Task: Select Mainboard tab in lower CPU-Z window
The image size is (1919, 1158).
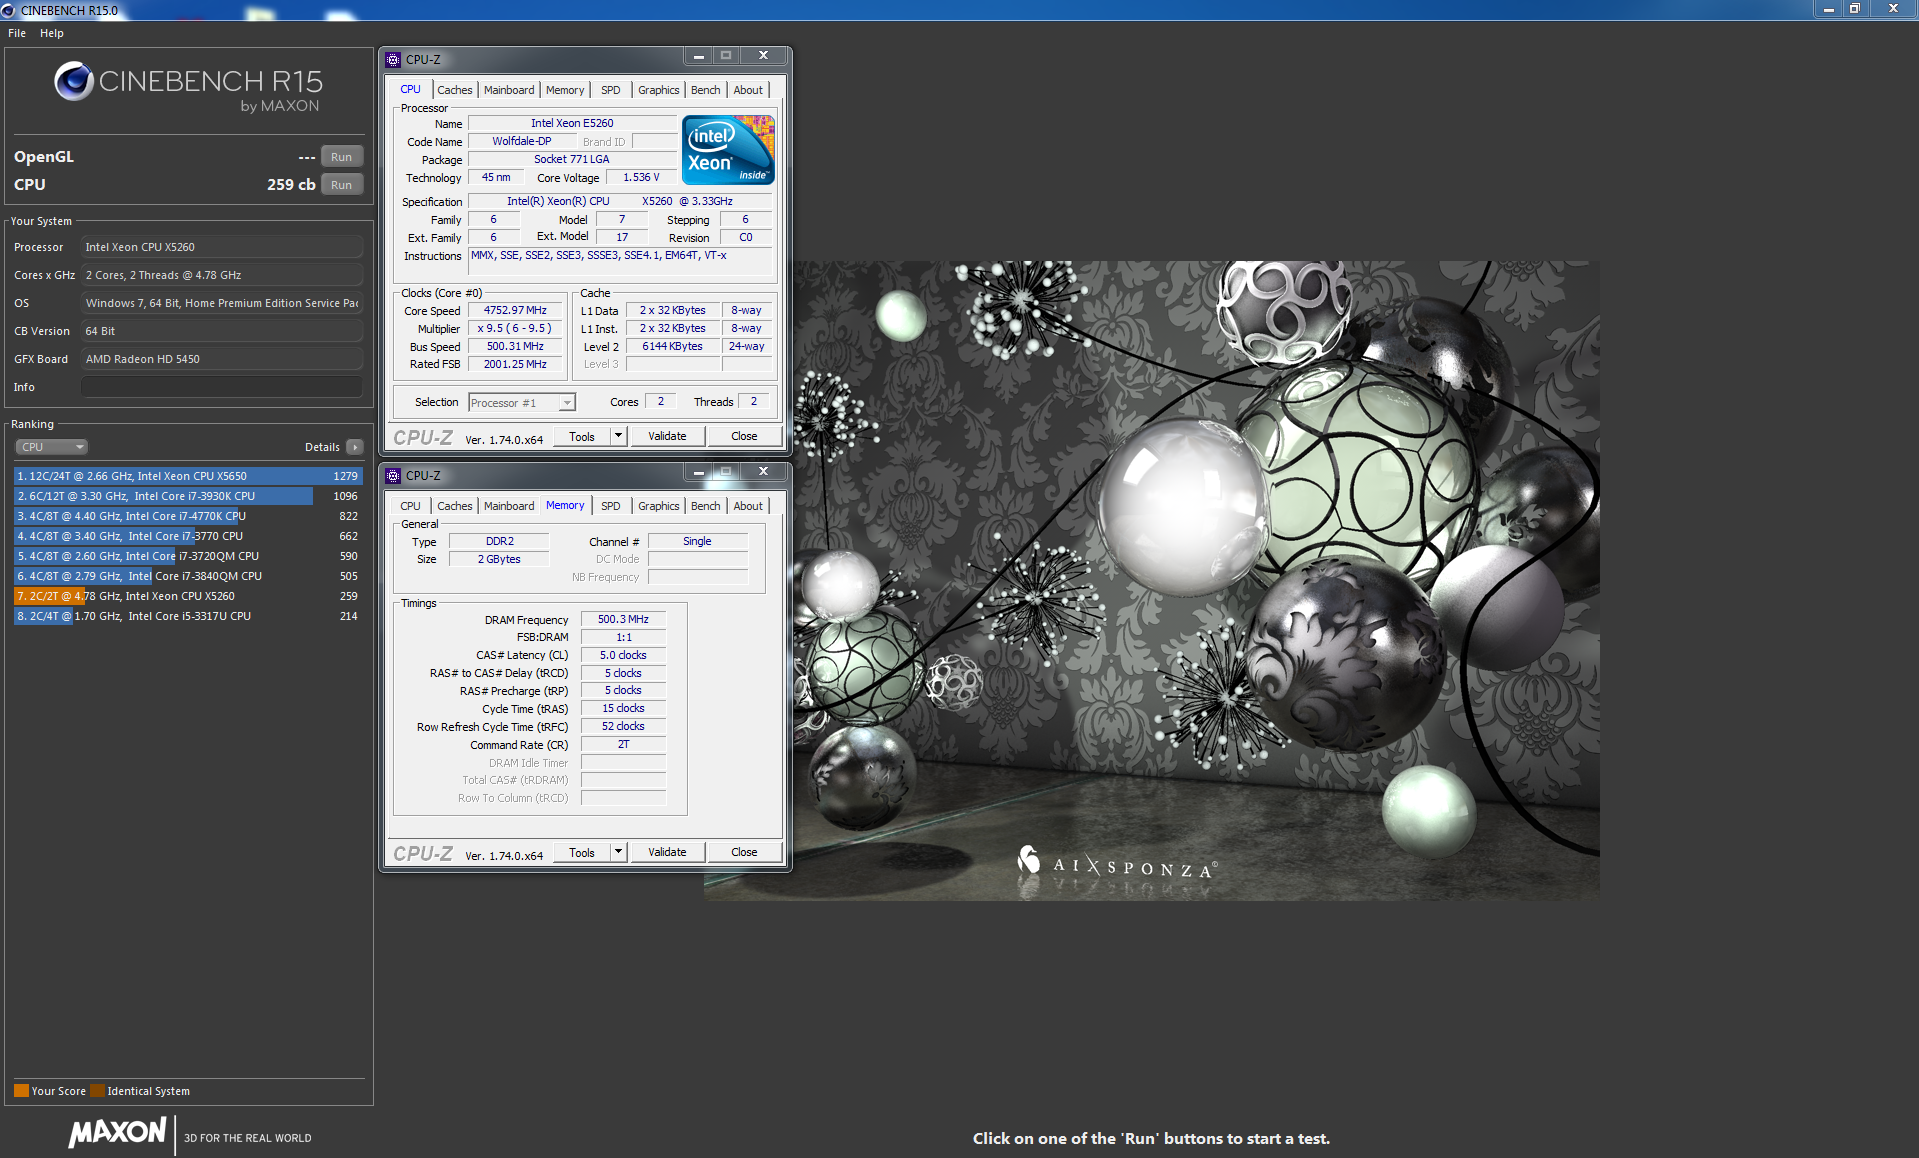Action: pyautogui.click(x=509, y=506)
